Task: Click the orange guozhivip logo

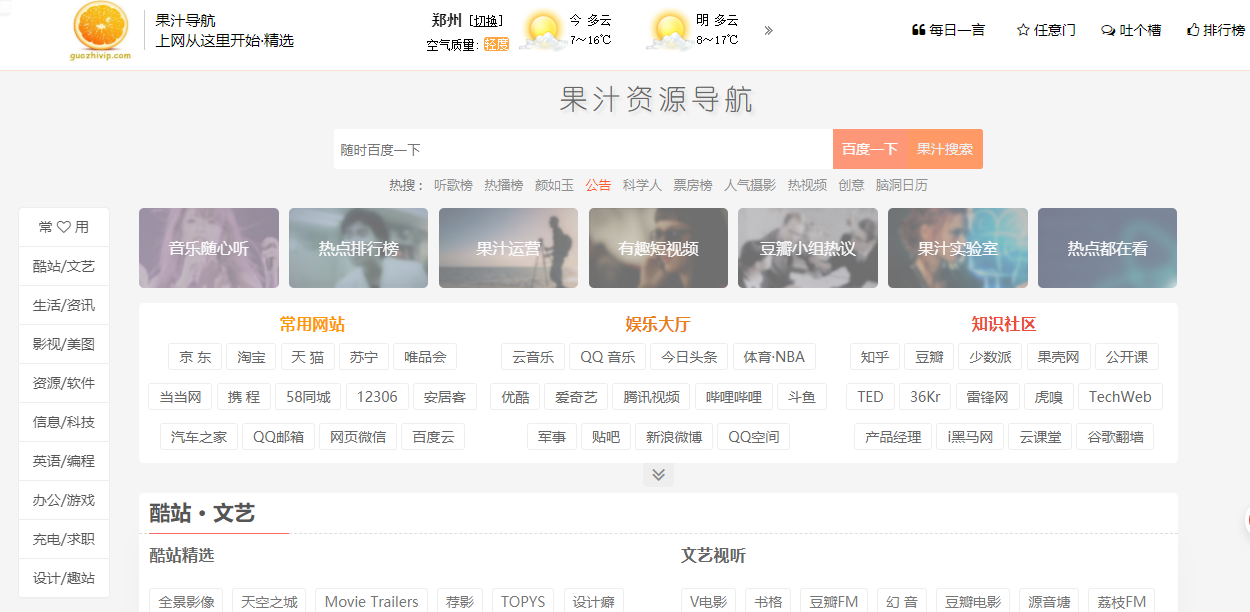Action: [101, 30]
